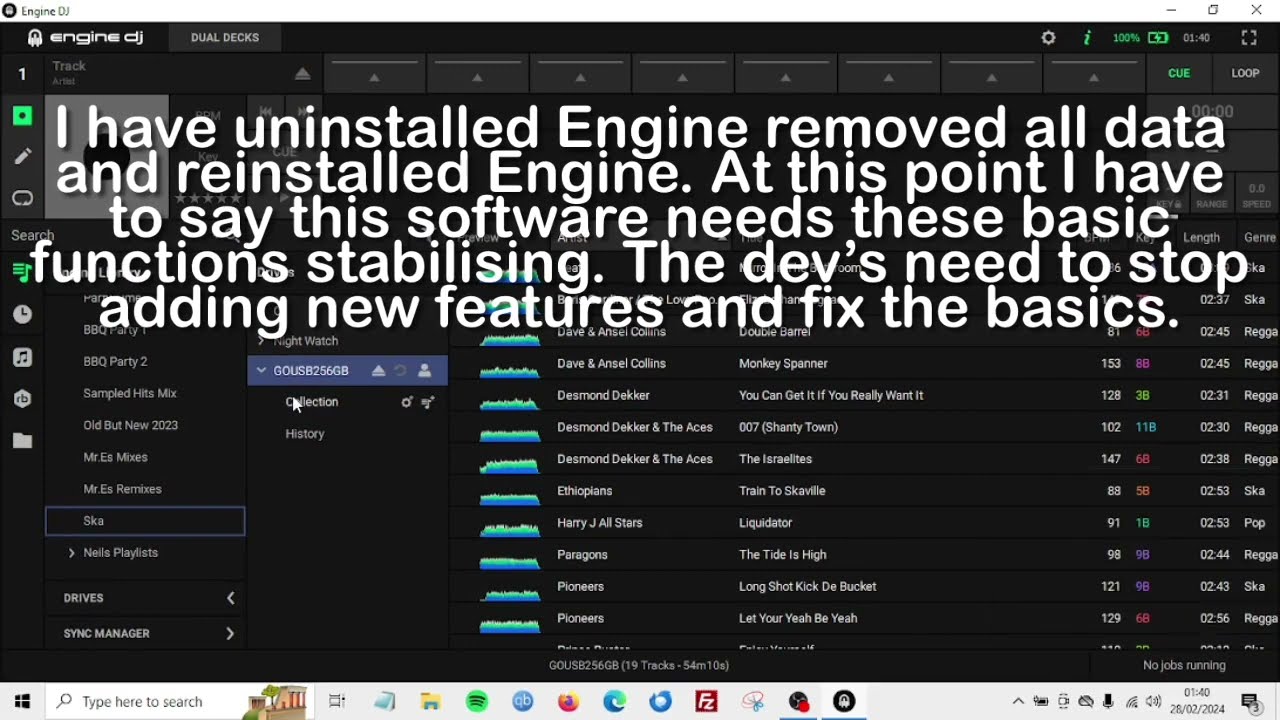This screenshot has height=720, width=1280.
Task: Select the Sampled Hits Mix playlist
Action: pyautogui.click(x=130, y=394)
